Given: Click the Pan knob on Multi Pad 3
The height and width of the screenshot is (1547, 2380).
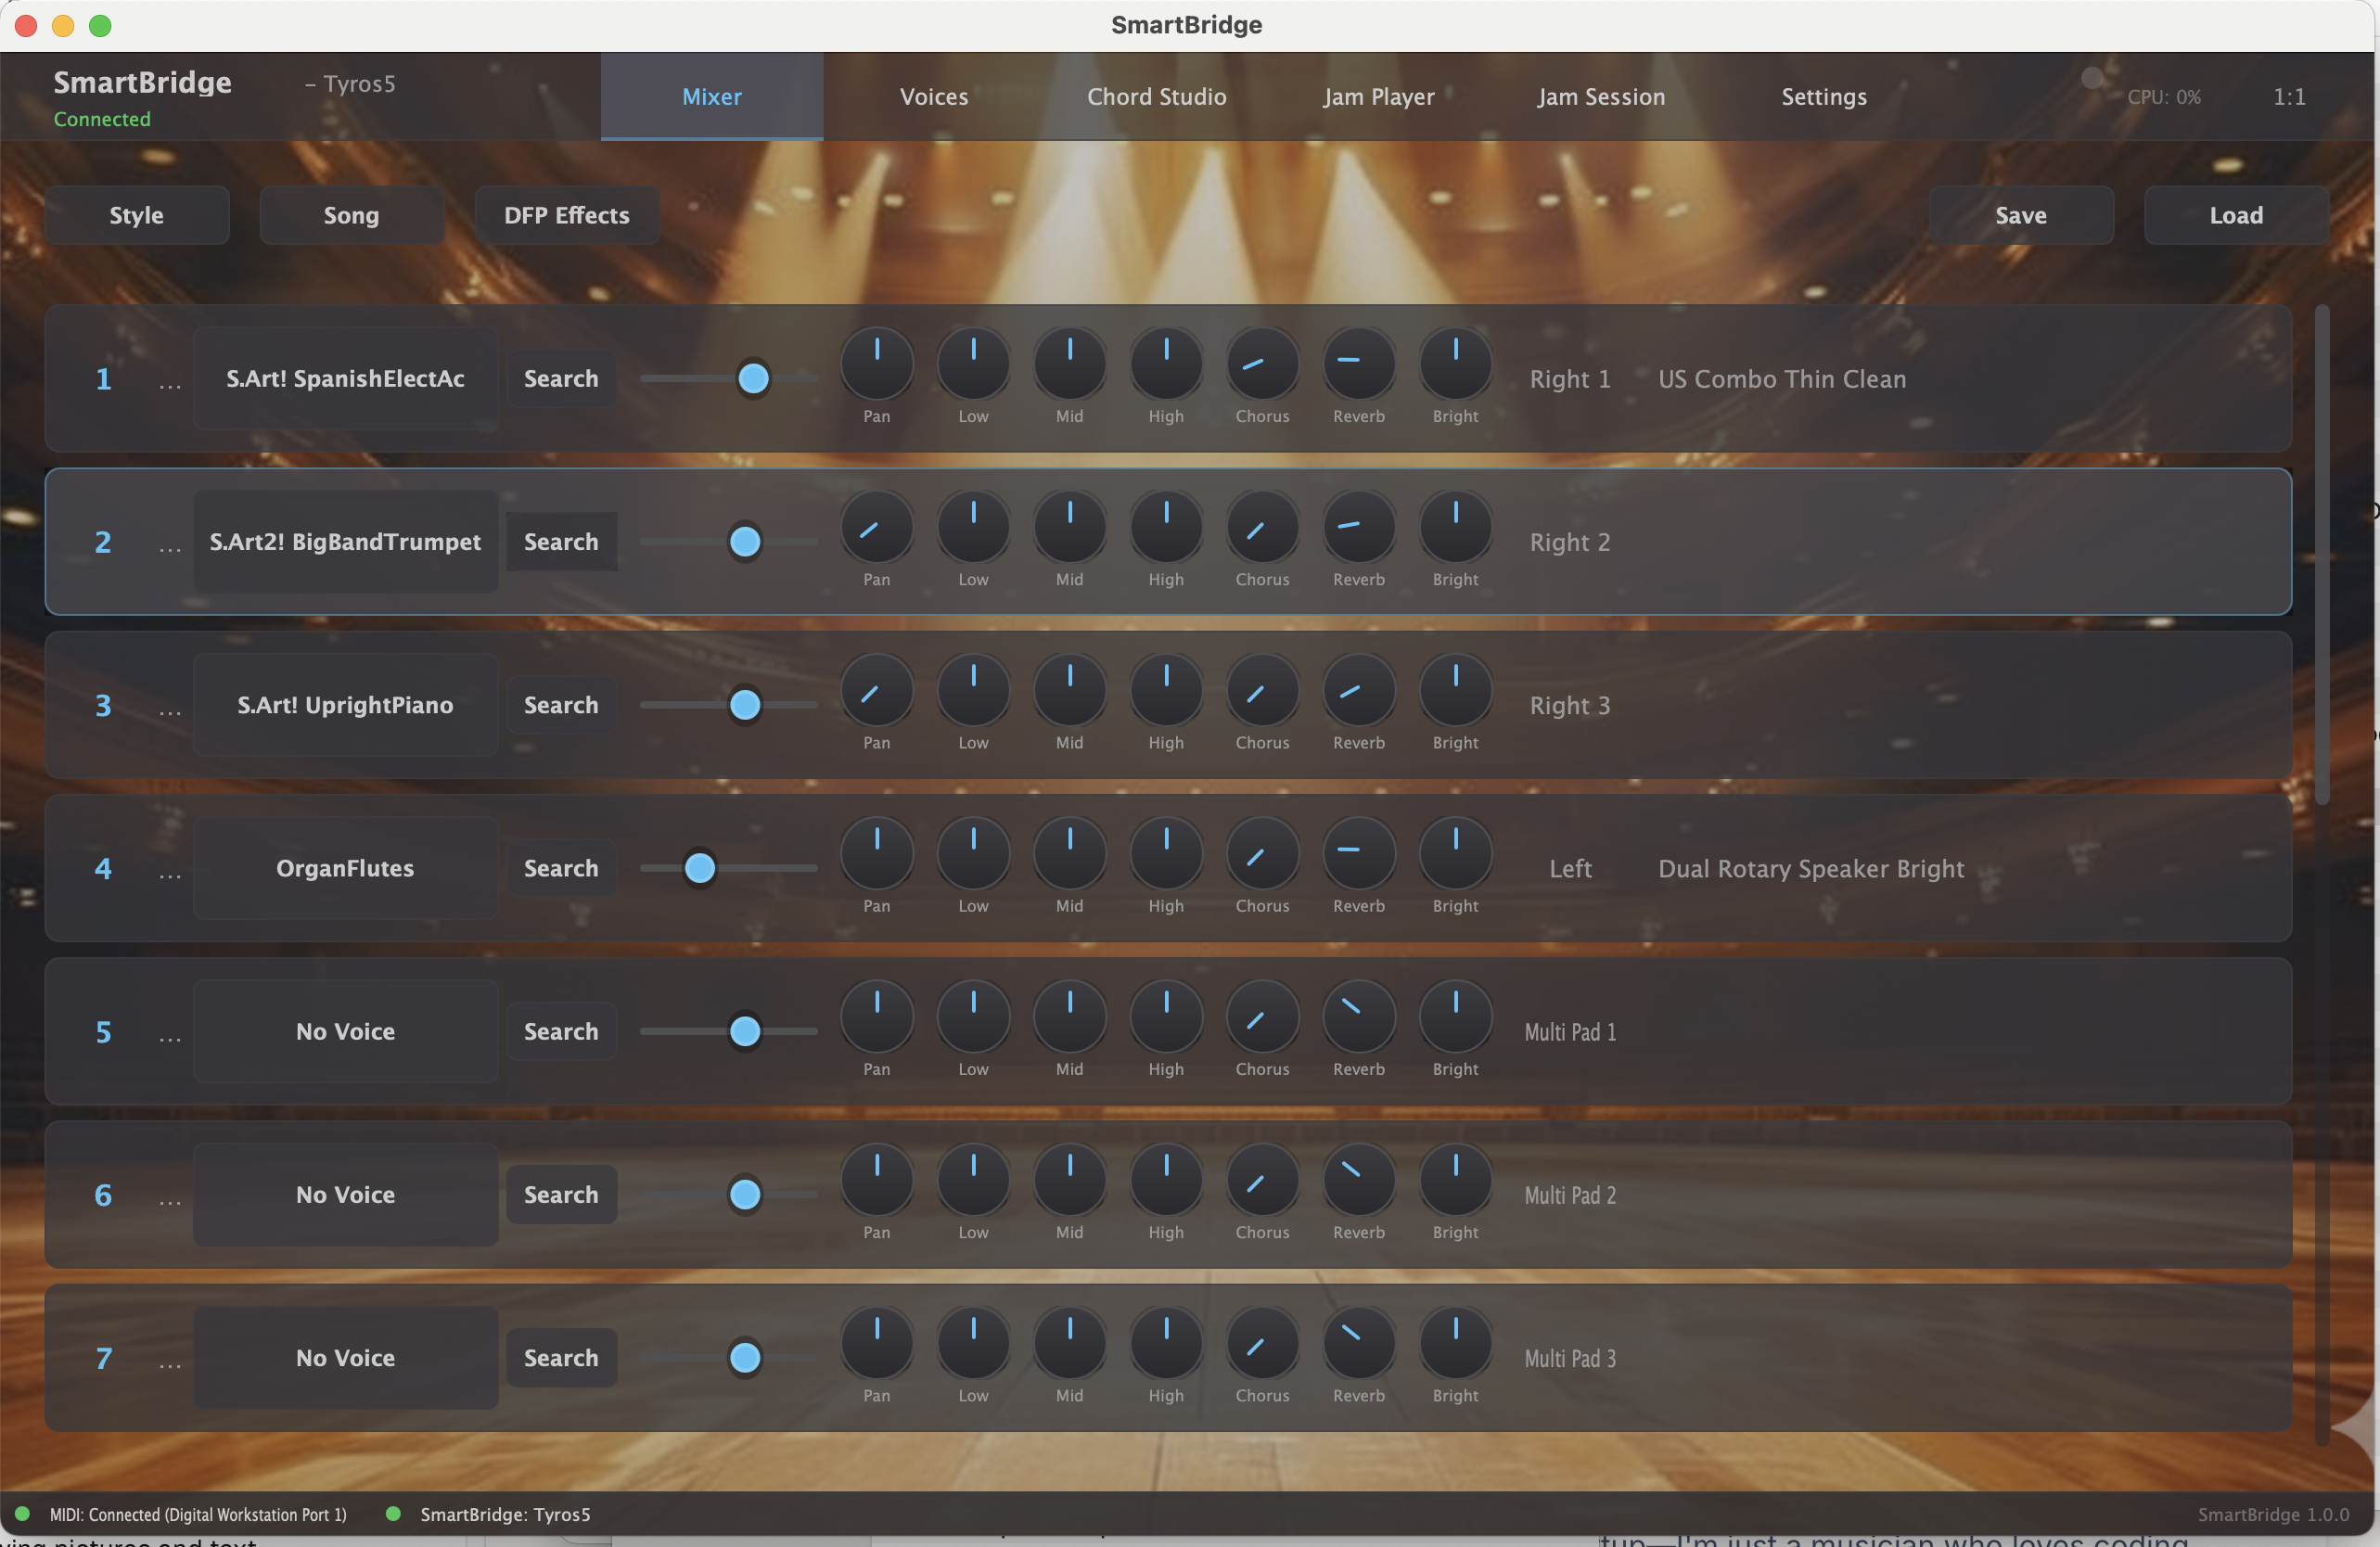Looking at the screenshot, I should (x=877, y=1343).
